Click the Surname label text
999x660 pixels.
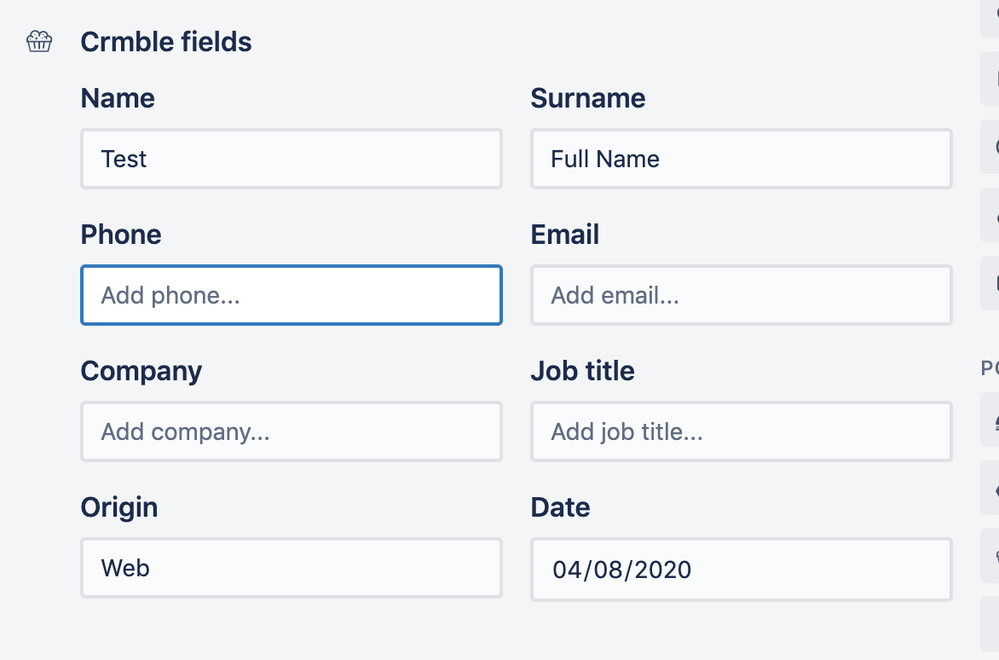(x=588, y=98)
